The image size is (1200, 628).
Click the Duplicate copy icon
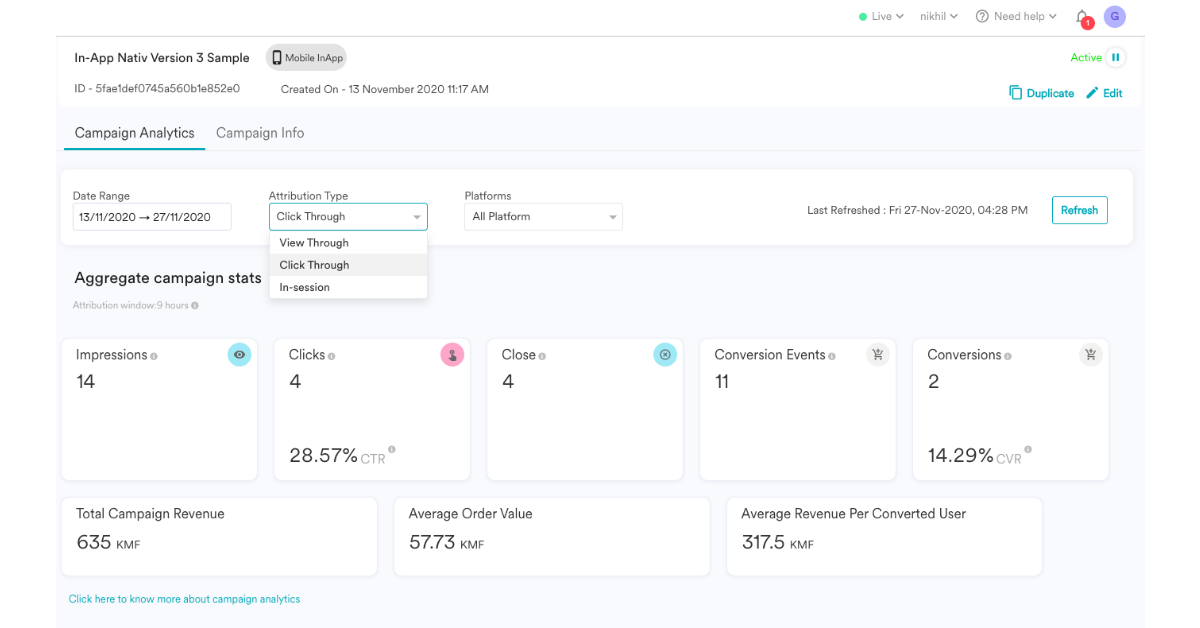(x=1015, y=93)
